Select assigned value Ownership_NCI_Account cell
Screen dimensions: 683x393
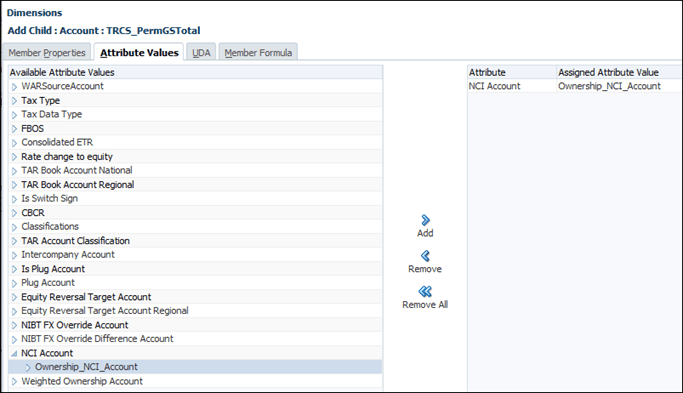(x=619, y=86)
